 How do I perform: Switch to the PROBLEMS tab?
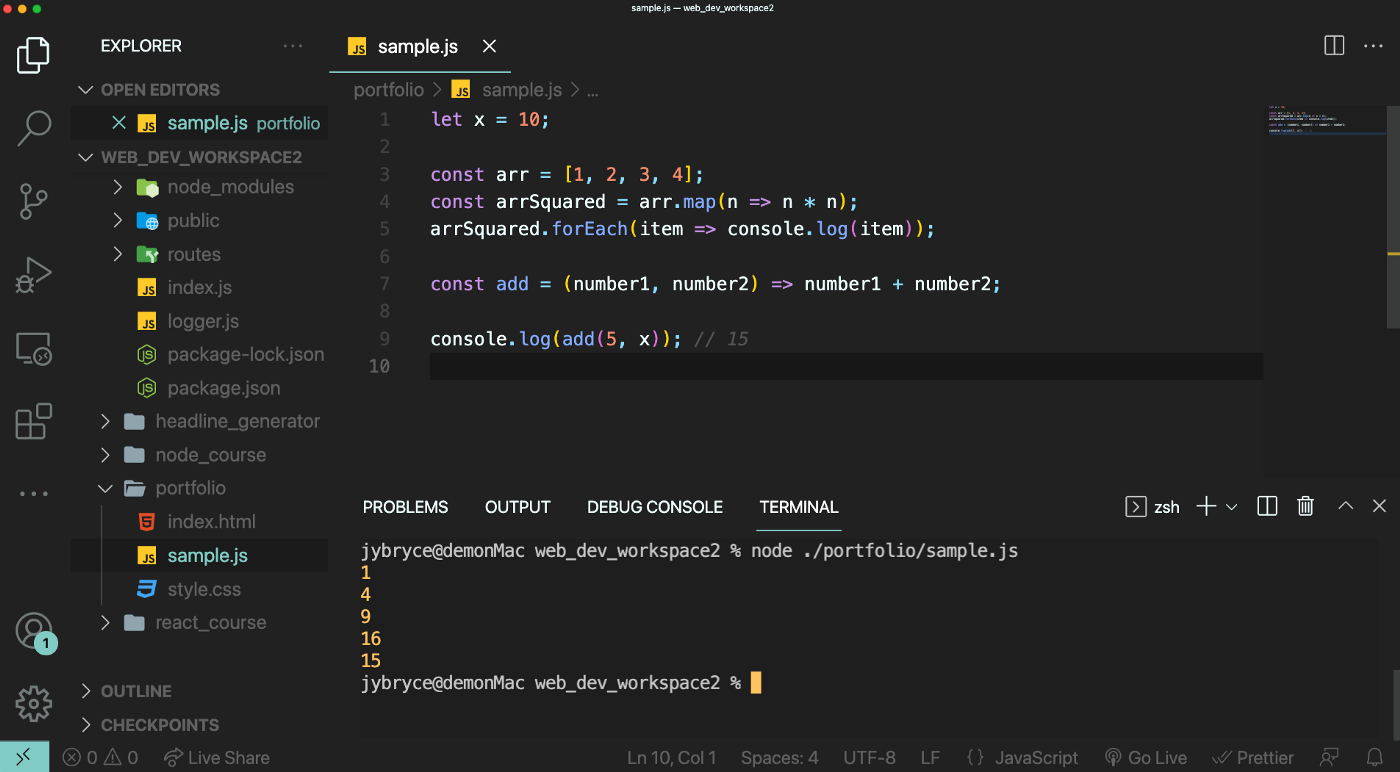(405, 507)
